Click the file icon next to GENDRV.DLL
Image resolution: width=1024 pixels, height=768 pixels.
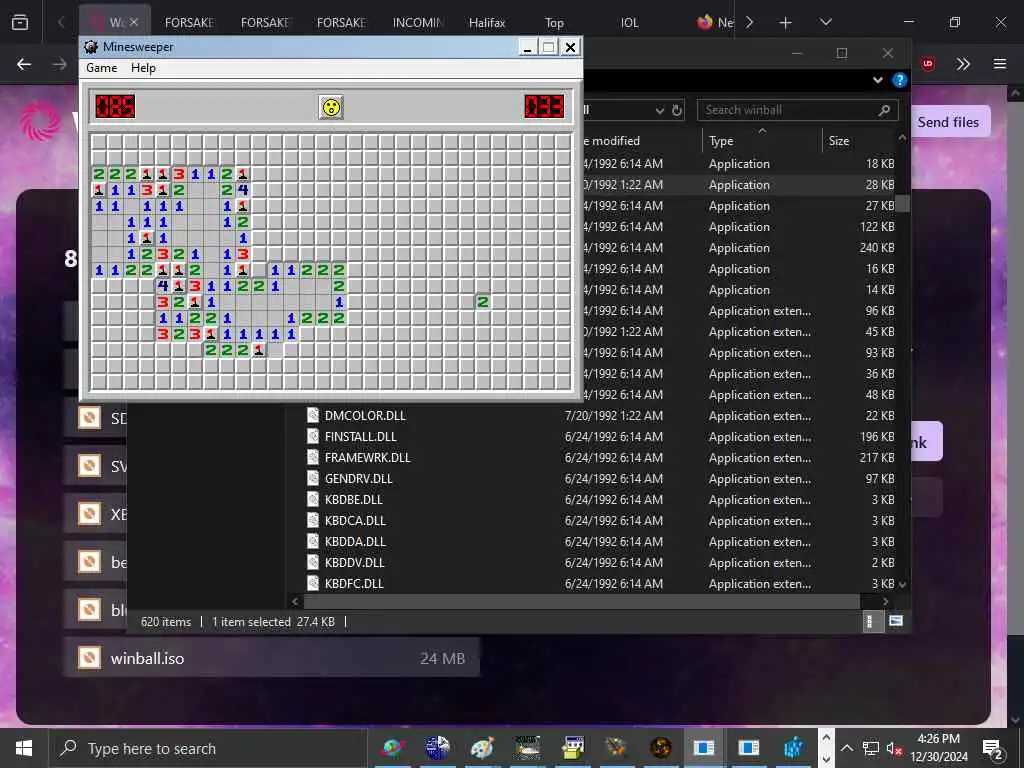[313, 479]
